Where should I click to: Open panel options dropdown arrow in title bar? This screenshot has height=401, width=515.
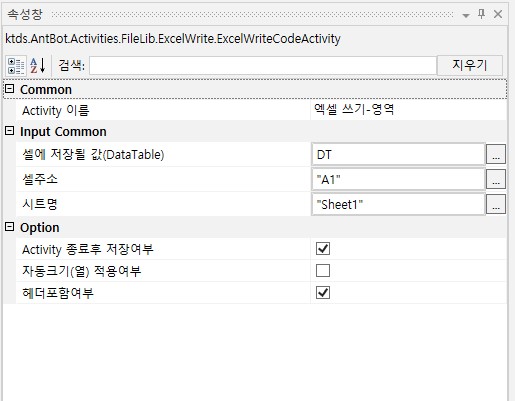point(466,15)
